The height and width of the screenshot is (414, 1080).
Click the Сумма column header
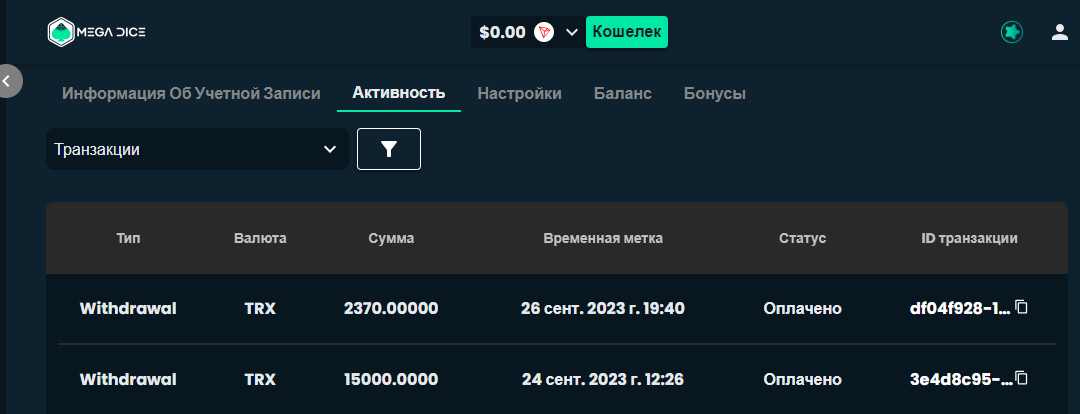click(391, 238)
